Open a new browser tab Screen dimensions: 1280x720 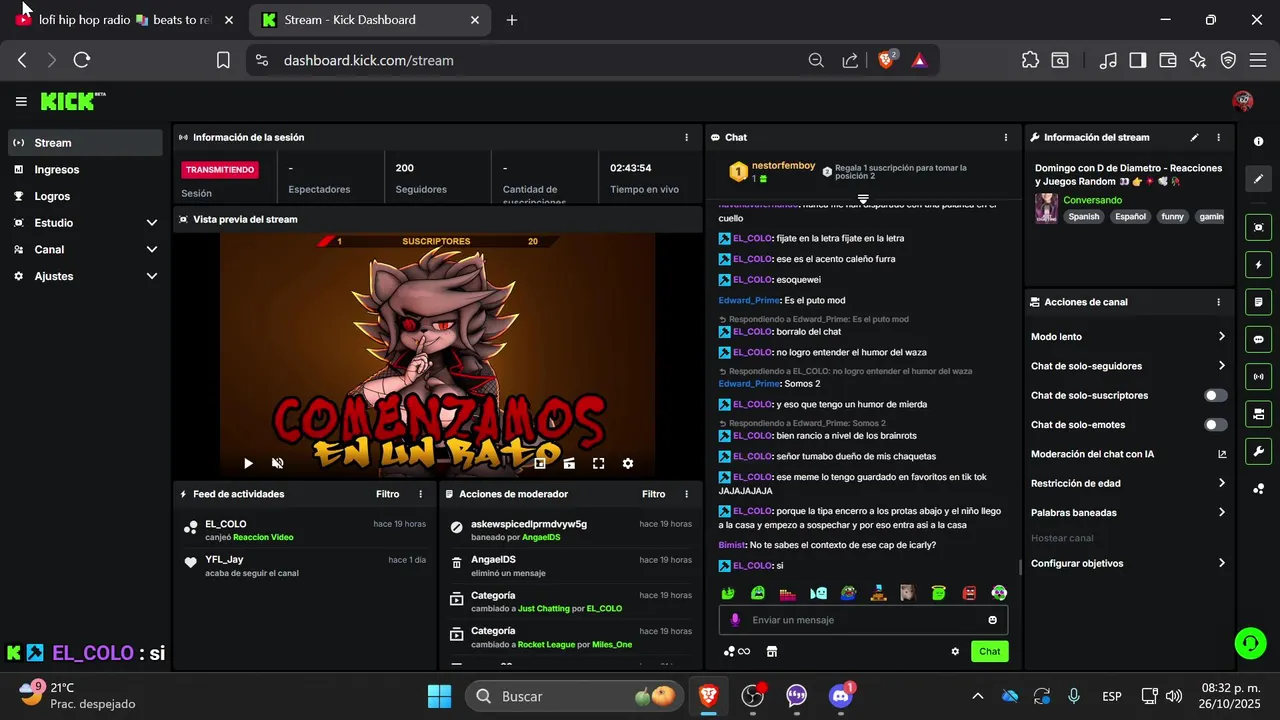(x=512, y=20)
